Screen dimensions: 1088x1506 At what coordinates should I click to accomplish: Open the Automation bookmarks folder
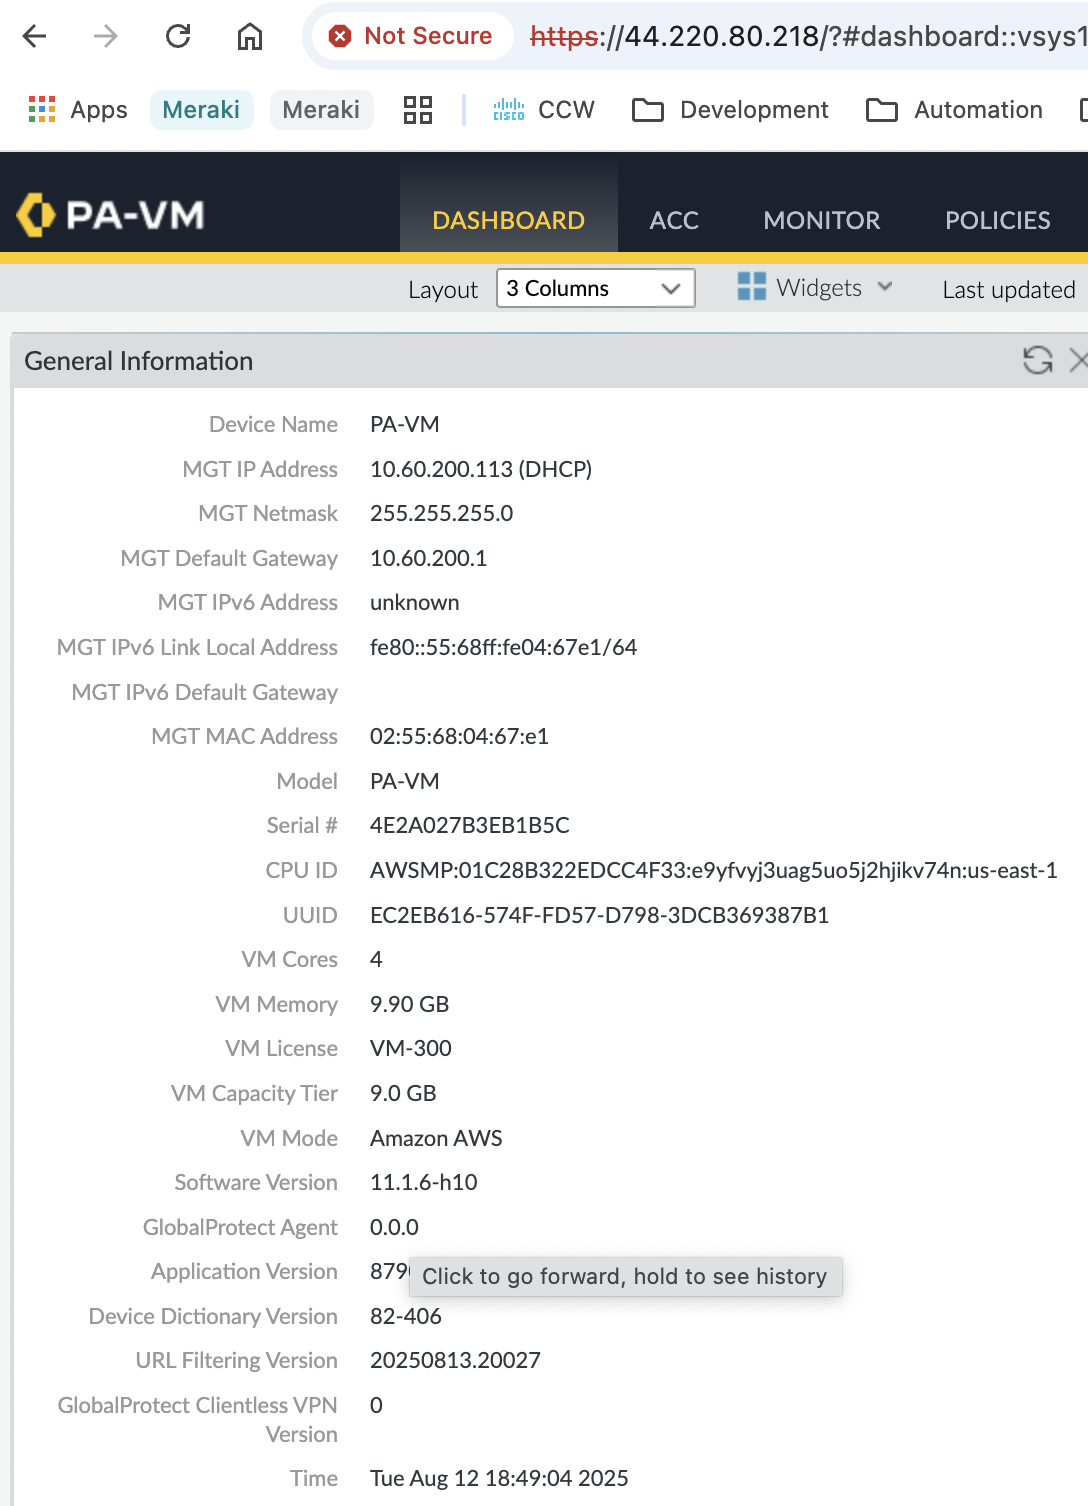click(955, 109)
